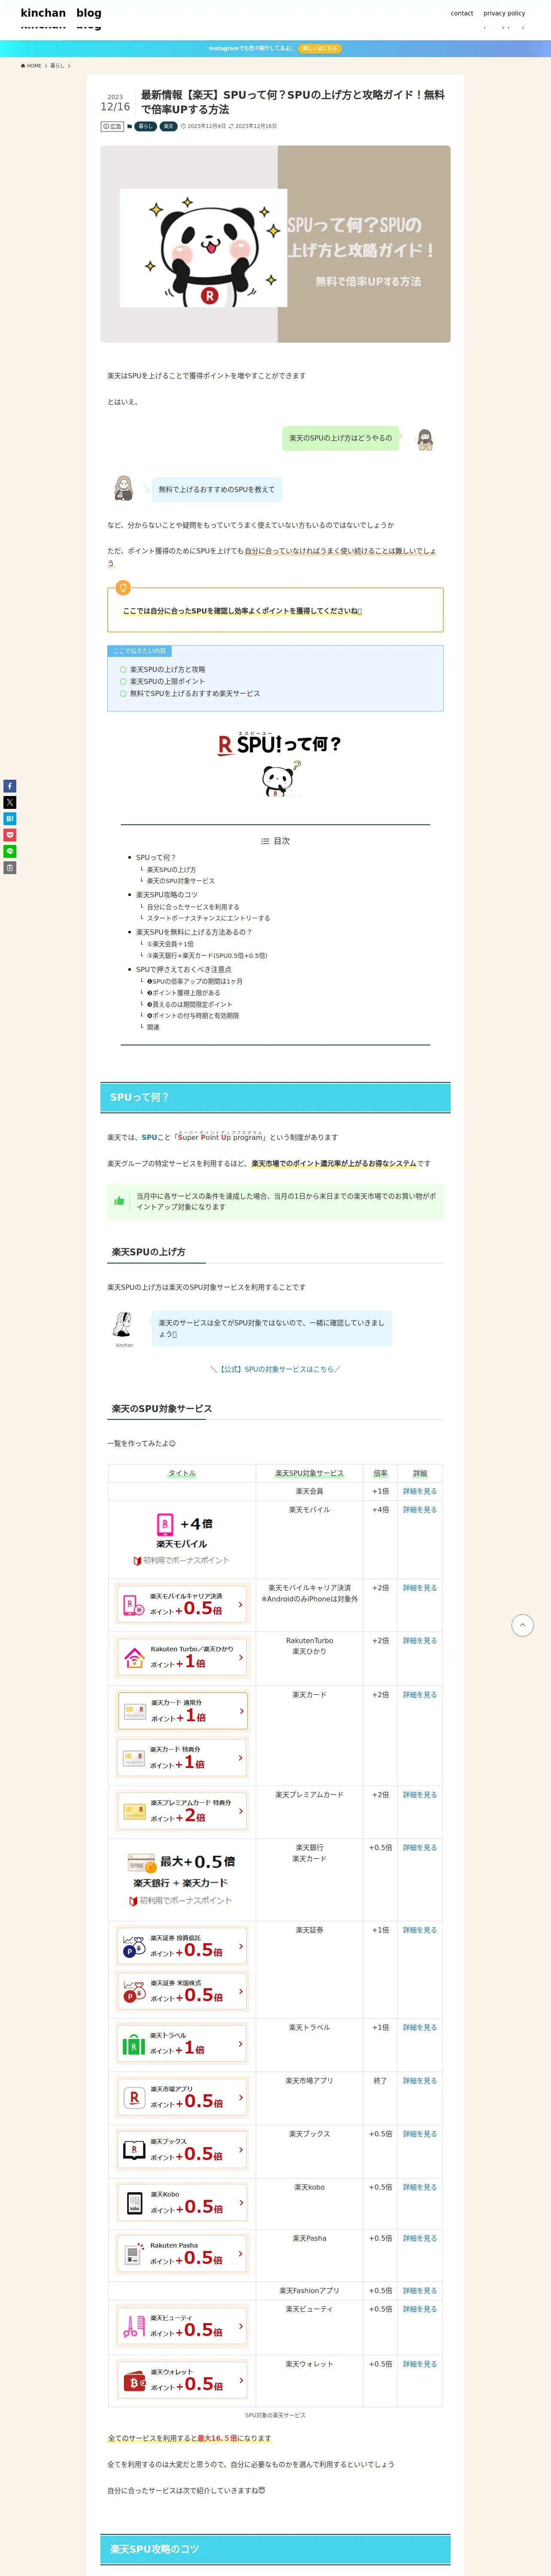The height and width of the screenshot is (2576, 551).
Task: Click 詳細を見る in 楽天ウォレット row
Action: [x=420, y=2364]
